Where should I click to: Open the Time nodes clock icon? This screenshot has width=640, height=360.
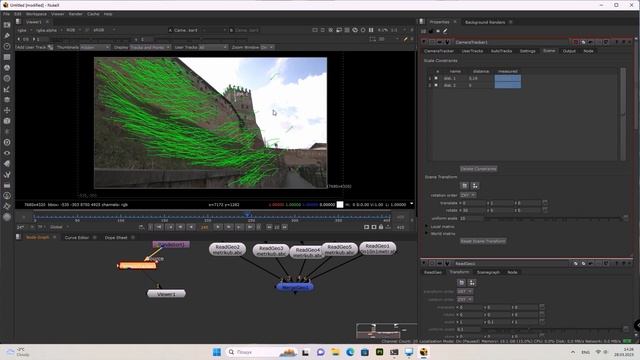(x=7, y=47)
